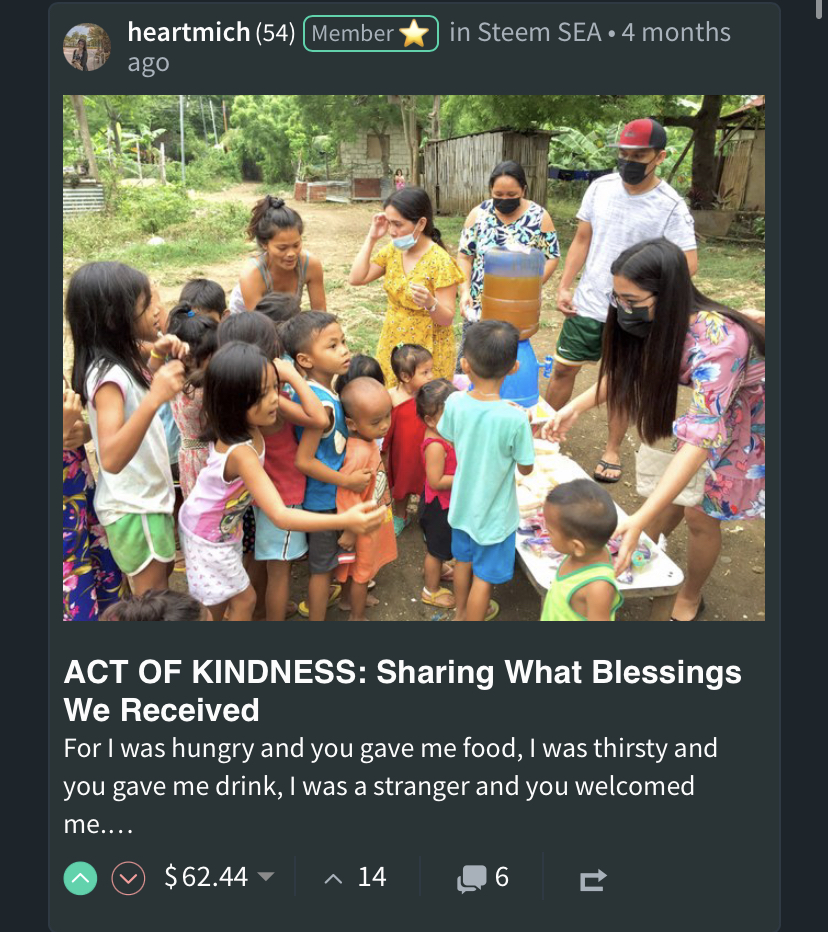The height and width of the screenshot is (932, 828).
Task: Resteem this post using the share arrows icon
Action: (x=592, y=879)
